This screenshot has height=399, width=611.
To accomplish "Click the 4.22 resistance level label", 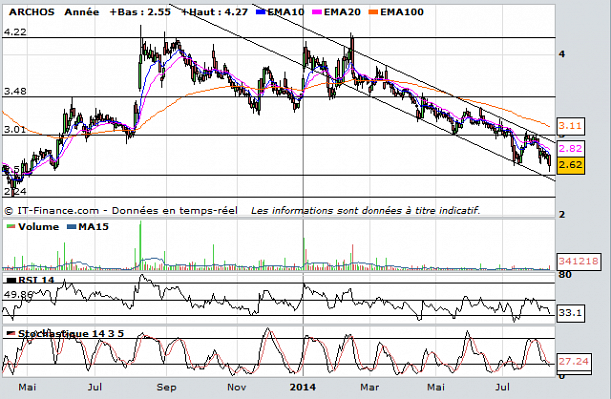I will coord(15,32).
